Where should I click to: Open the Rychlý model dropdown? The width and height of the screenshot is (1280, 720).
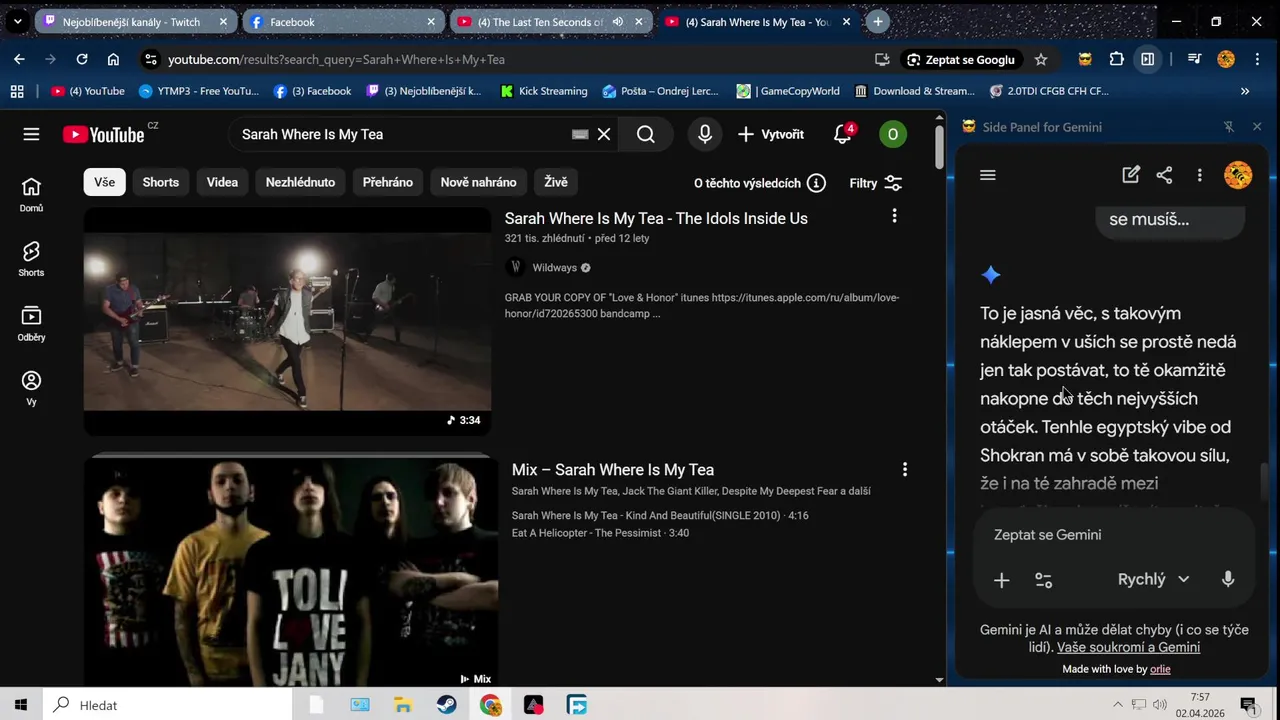click(x=1153, y=579)
